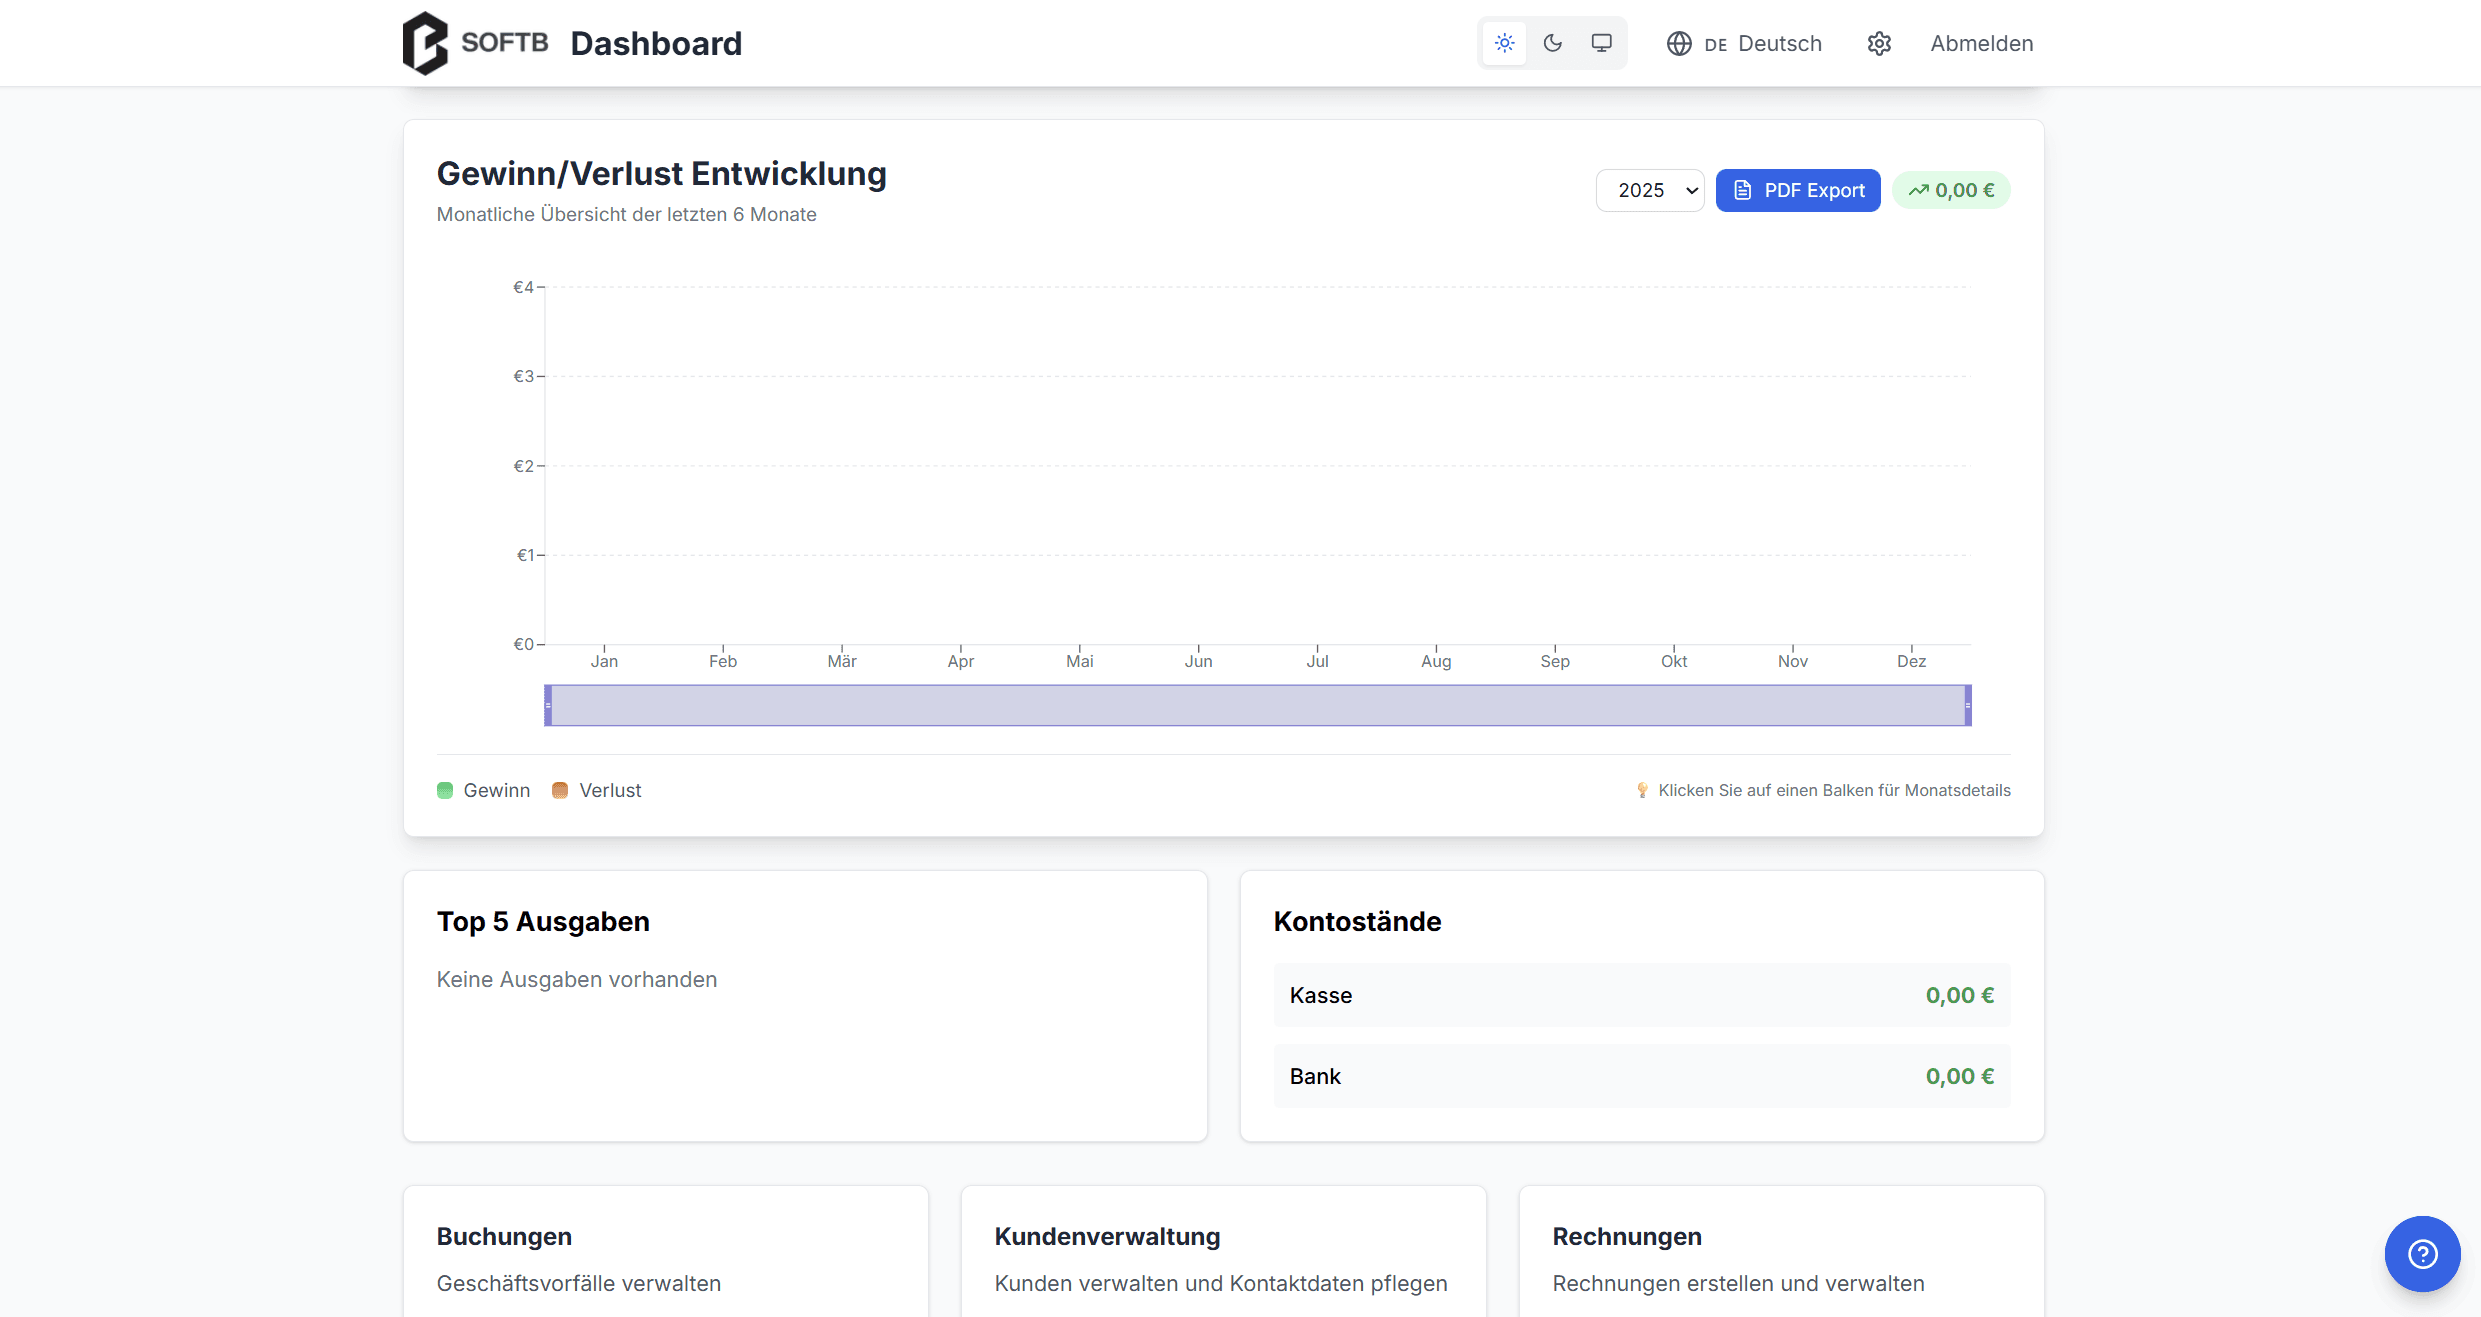The height and width of the screenshot is (1317, 2481).
Task: Toggle Verlust legend orange swatch
Action: pyautogui.click(x=560, y=790)
